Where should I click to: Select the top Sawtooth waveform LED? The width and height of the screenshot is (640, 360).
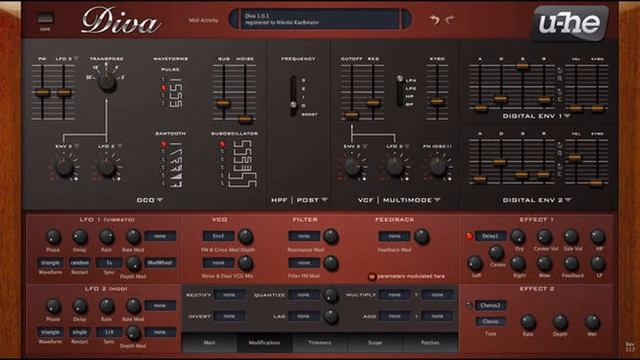tap(164, 144)
